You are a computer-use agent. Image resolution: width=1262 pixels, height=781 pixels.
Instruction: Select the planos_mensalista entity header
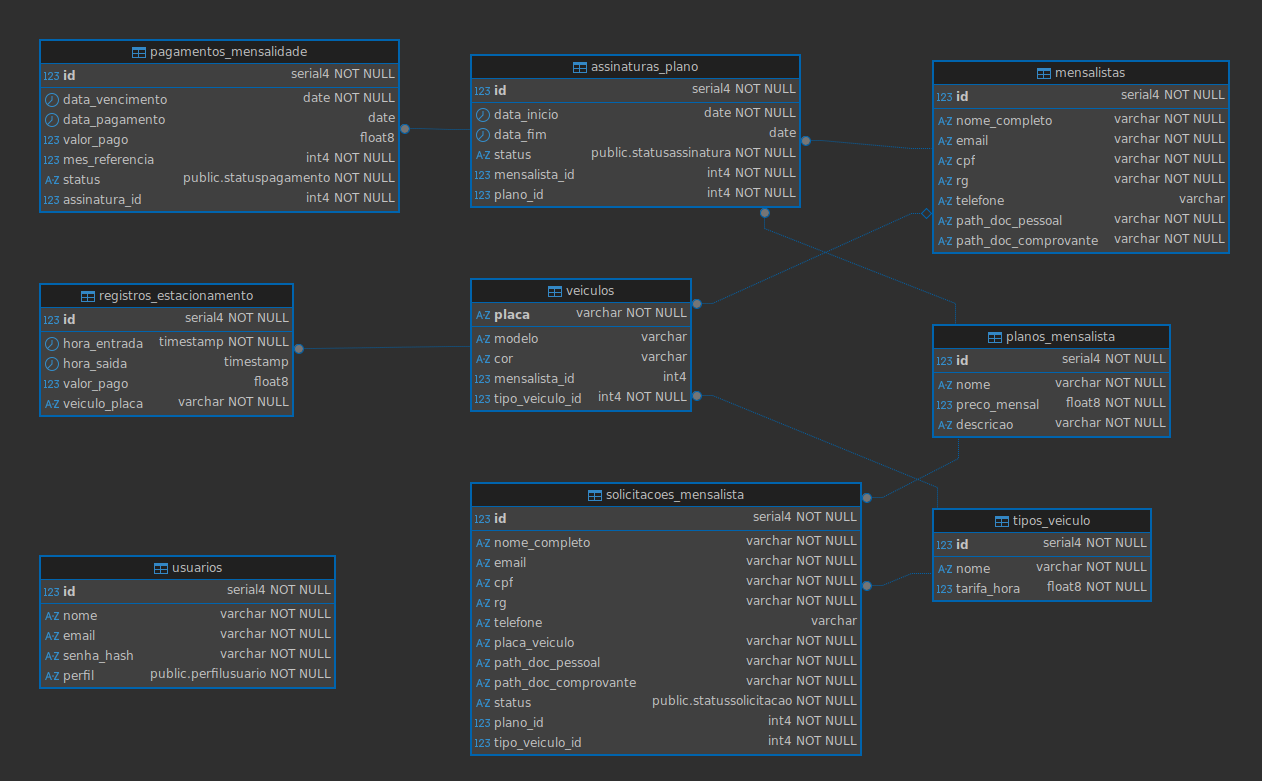1051,337
